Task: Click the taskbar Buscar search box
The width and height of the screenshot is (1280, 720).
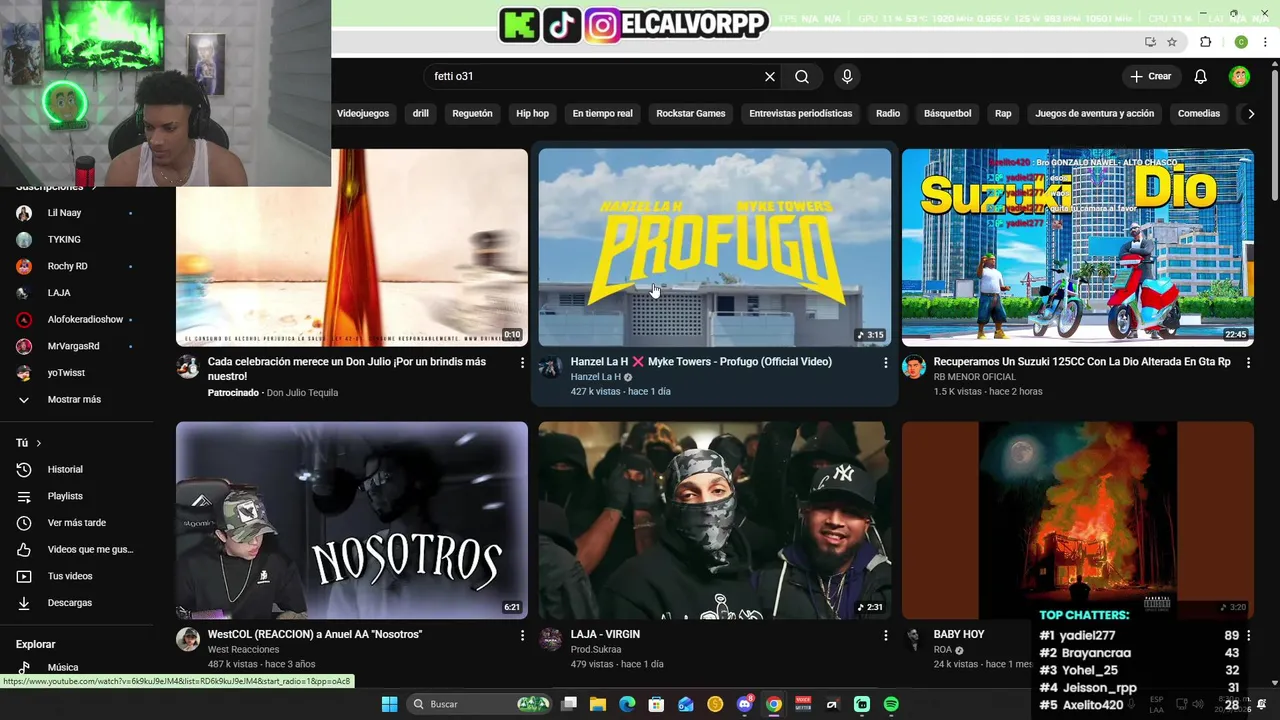Action: pyautogui.click(x=480, y=704)
